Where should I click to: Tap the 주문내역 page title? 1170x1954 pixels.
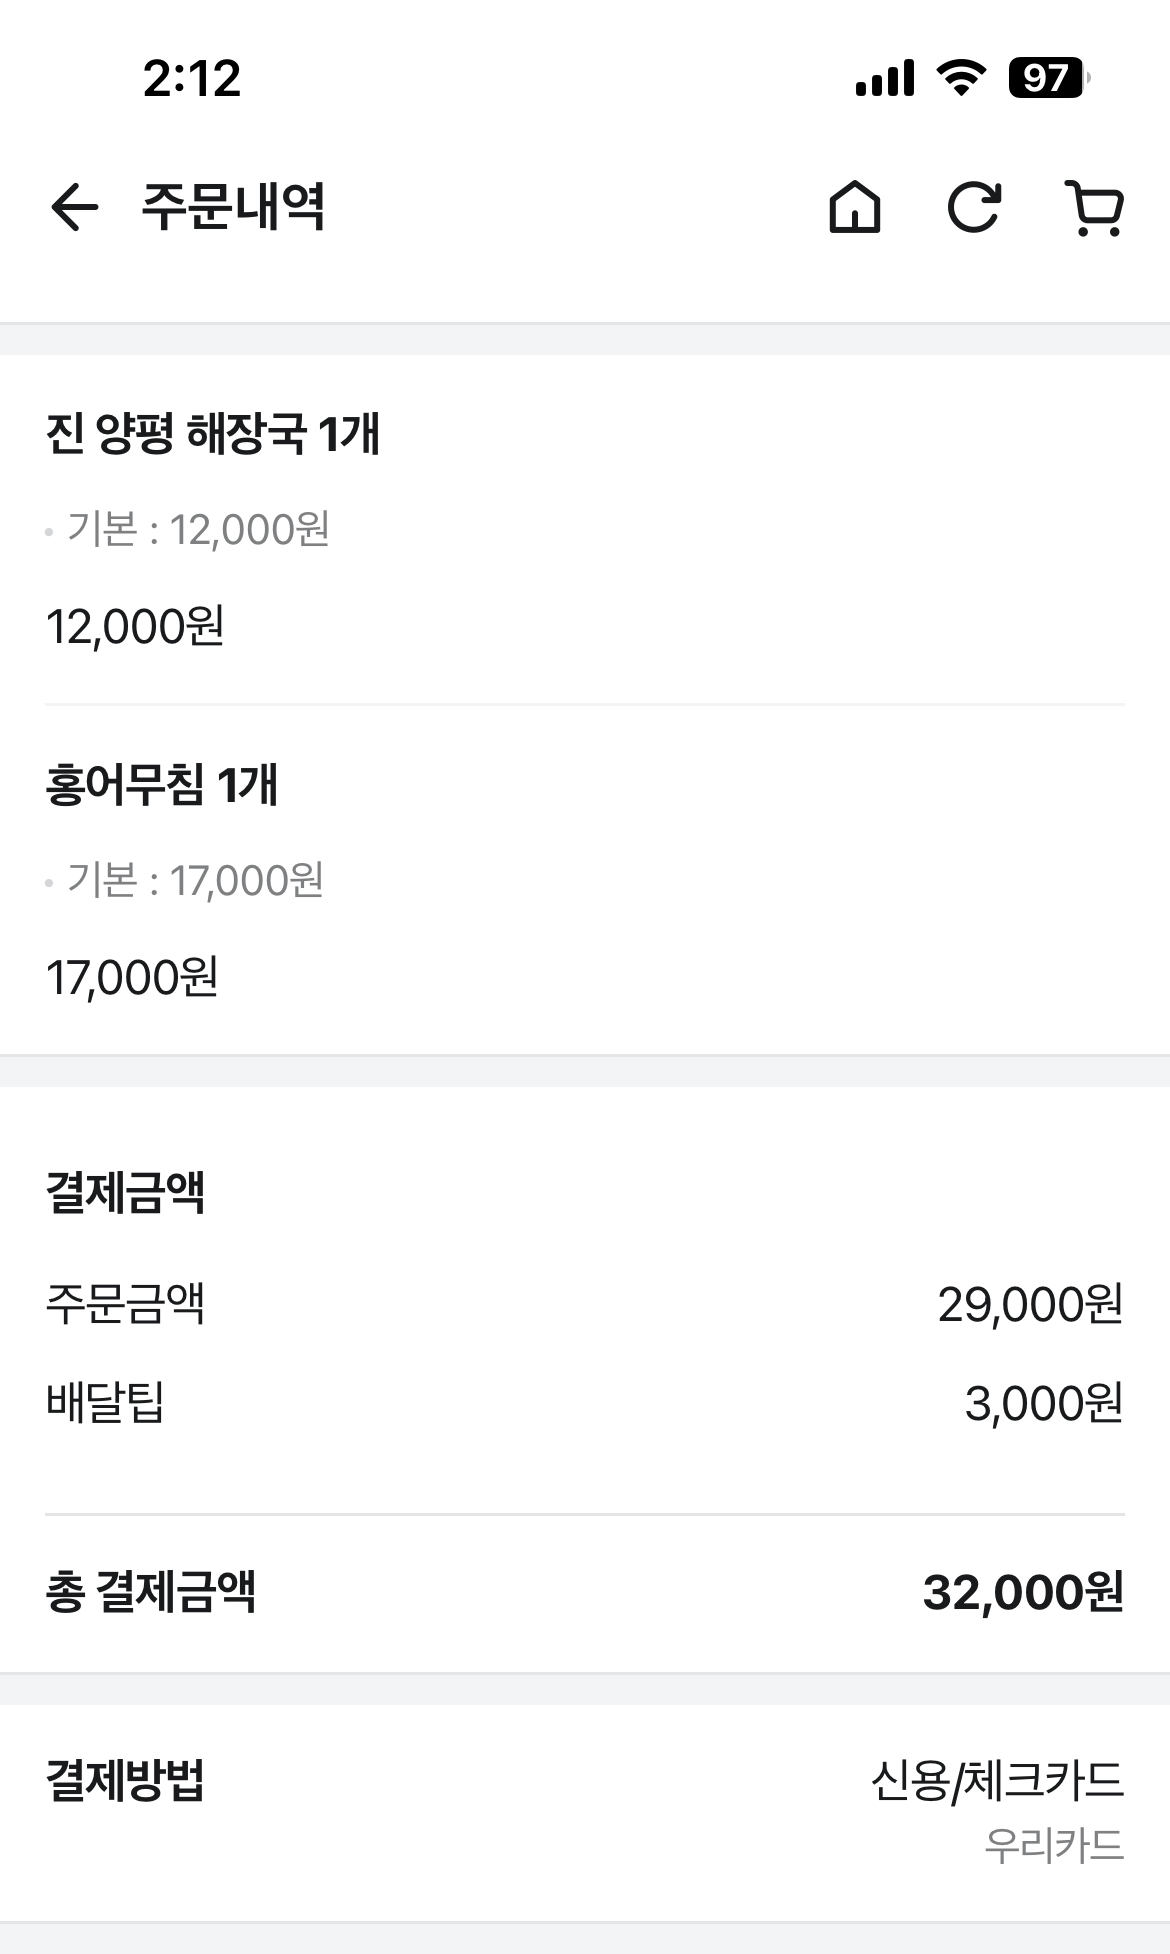pos(233,208)
